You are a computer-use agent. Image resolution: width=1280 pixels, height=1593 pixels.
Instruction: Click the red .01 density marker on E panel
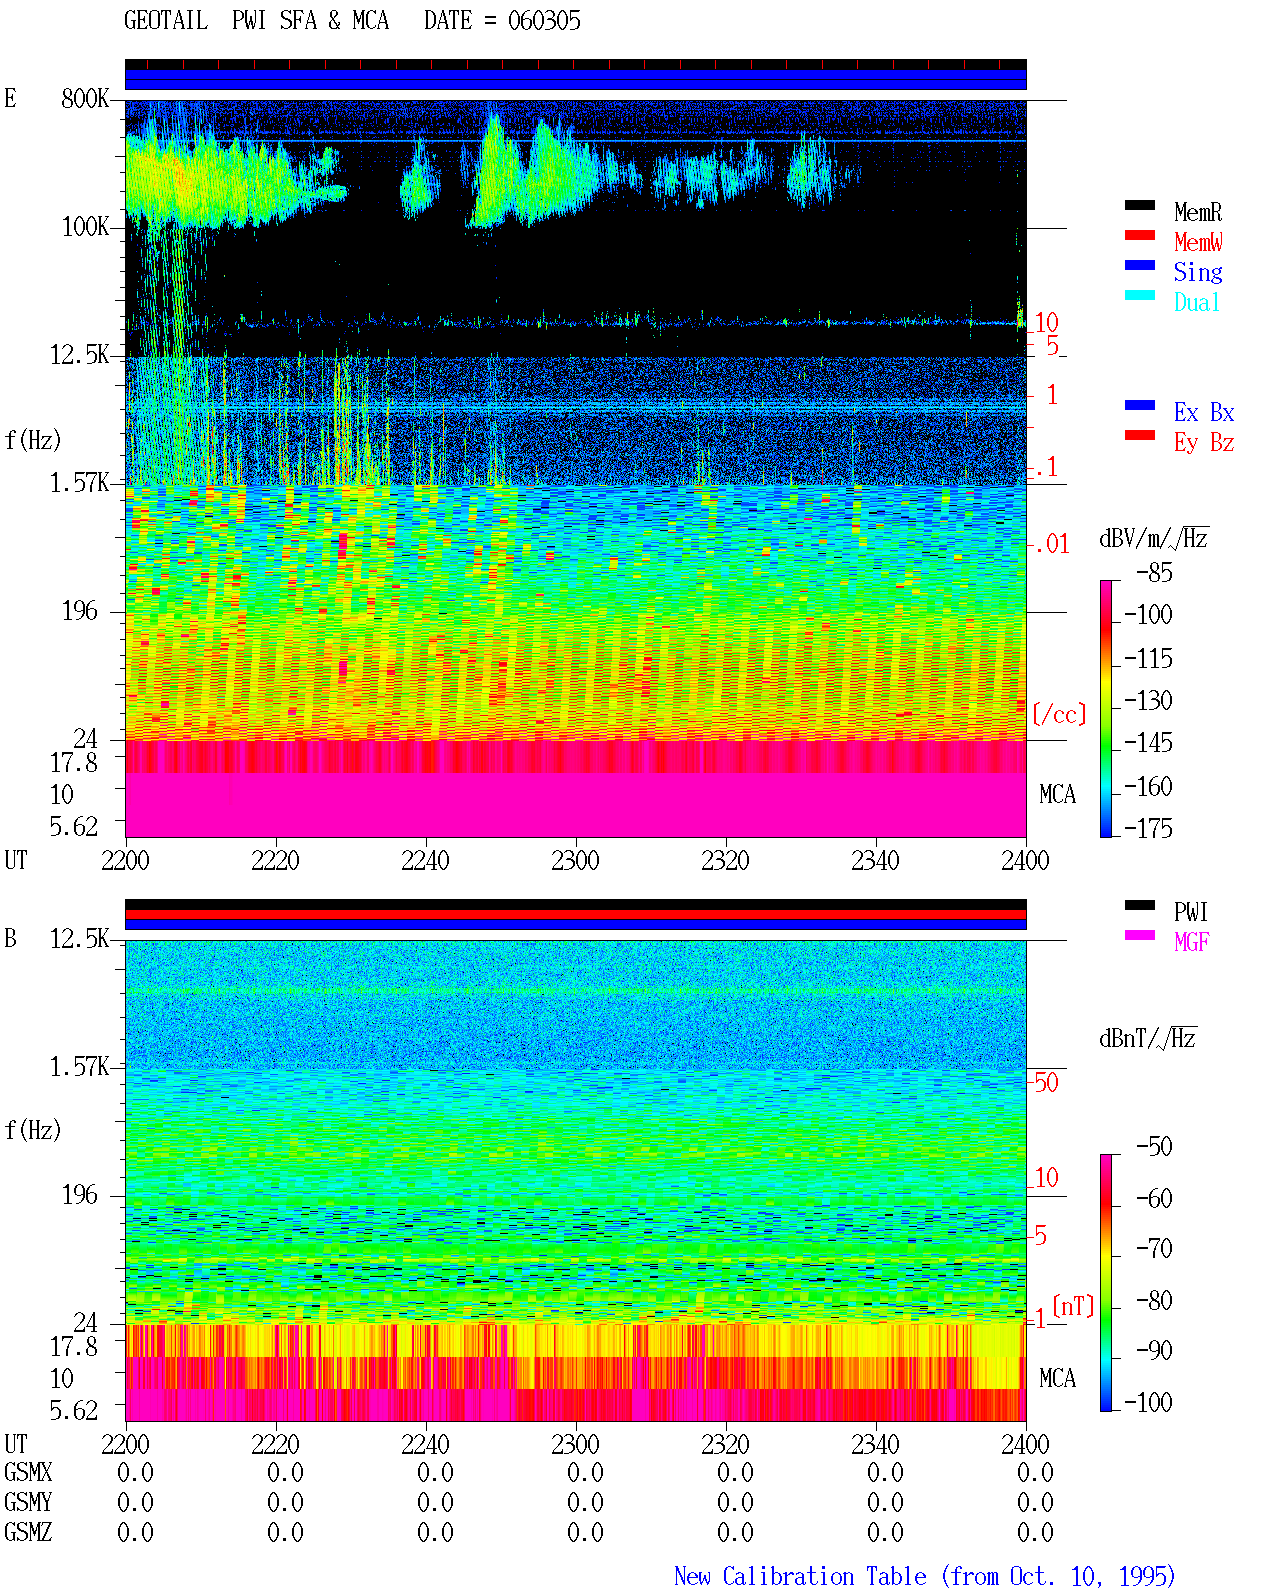(x=1052, y=544)
